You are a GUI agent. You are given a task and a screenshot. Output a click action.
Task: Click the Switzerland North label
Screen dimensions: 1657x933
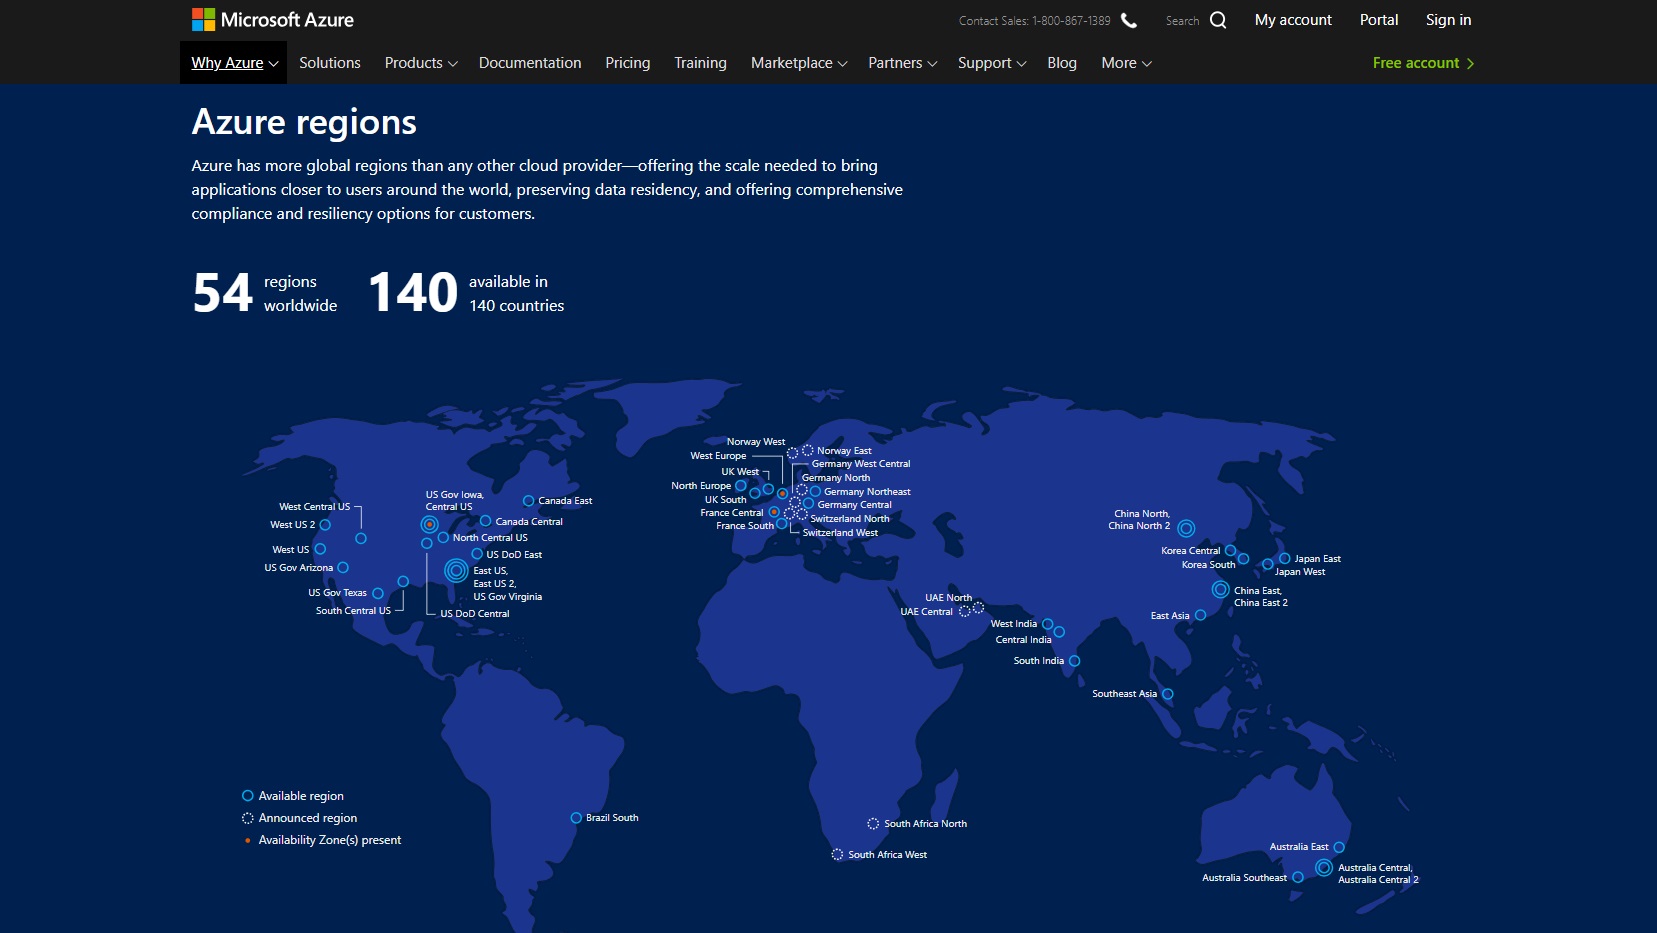point(850,519)
